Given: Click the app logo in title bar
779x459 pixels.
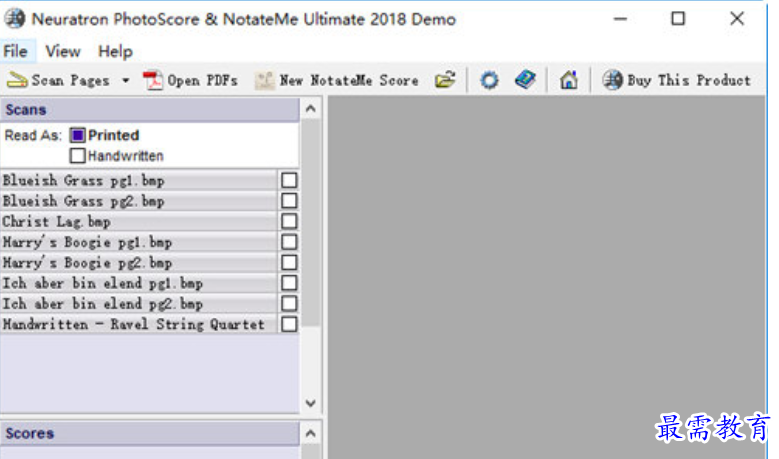Looking at the screenshot, I should pos(14,19).
